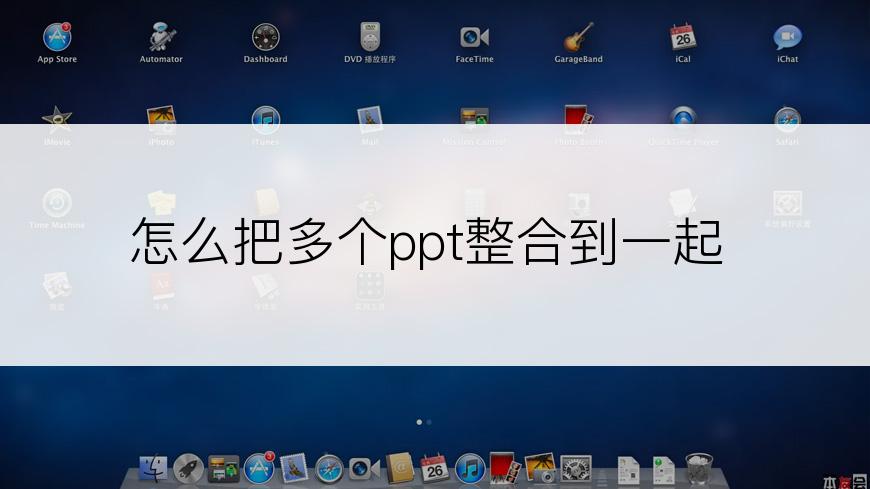The height and width of the screenshot is (489, 870).
Task: Open Mail stamp icon in the Dock
Action: click(x=294, y=468)
